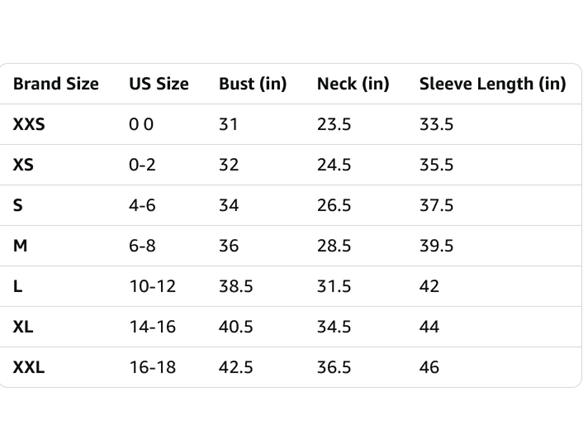Click the Sleeve Length (in) header
Screen dimensions: 588x441
coord(492,84)
